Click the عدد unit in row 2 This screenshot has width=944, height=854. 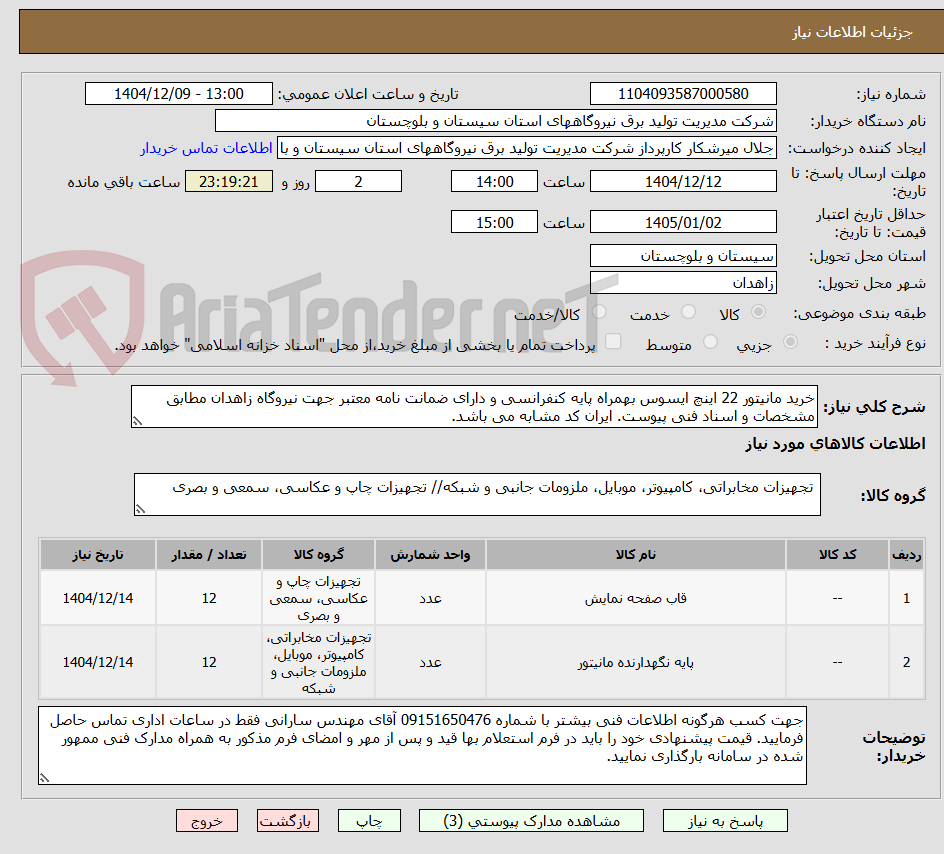430,662
